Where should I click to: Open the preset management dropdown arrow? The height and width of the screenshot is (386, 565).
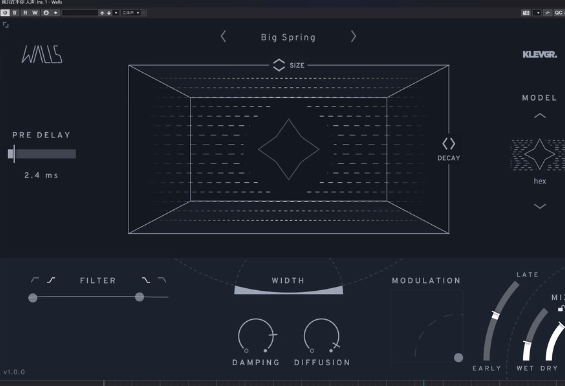(x=116, y=13)
